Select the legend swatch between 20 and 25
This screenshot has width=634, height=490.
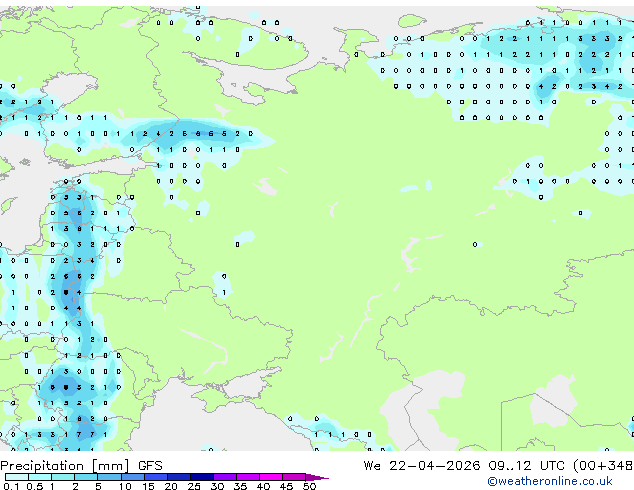[178, 477]
